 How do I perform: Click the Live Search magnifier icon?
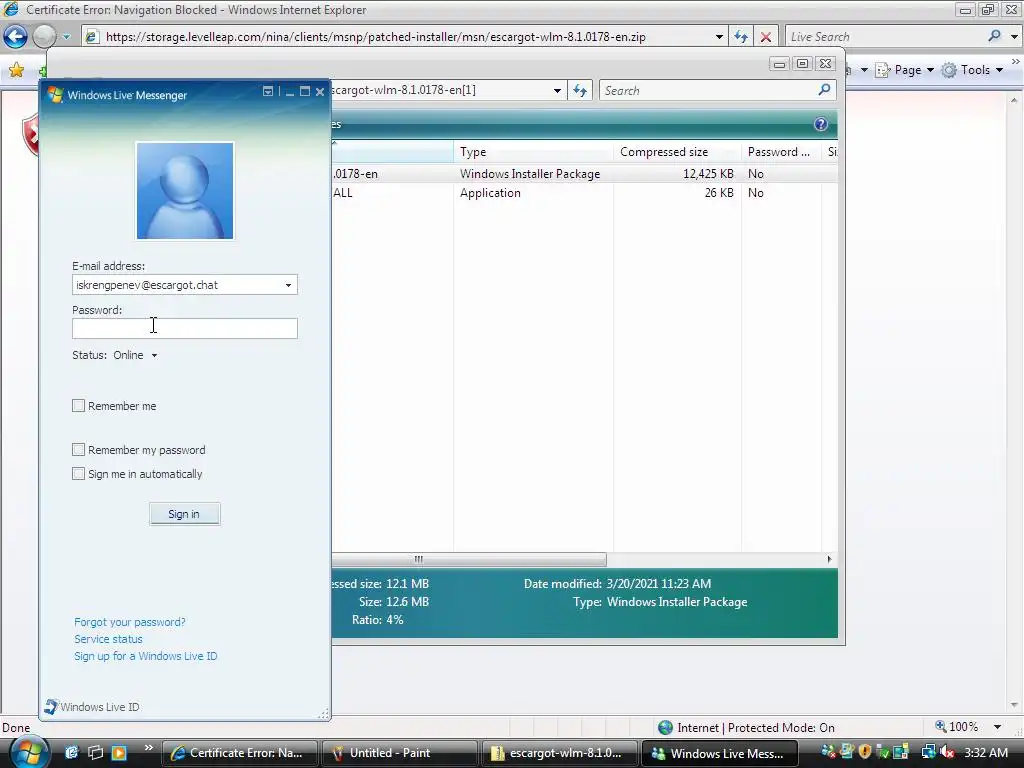tap(995, 36)
